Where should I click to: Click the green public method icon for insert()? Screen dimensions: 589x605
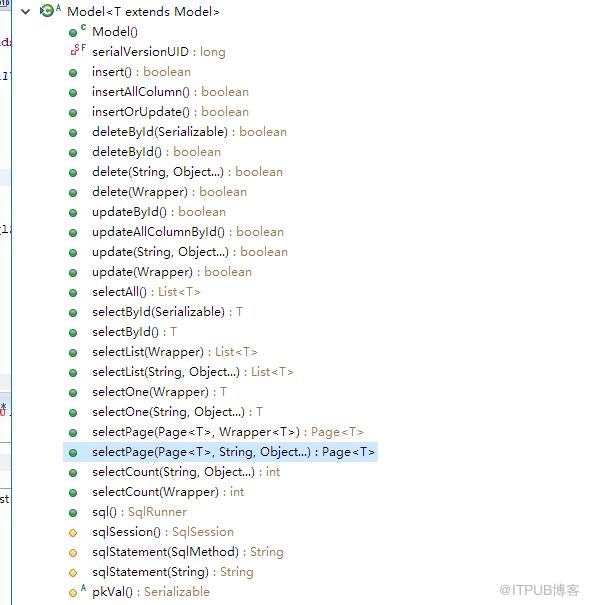(x=73, y=73)
